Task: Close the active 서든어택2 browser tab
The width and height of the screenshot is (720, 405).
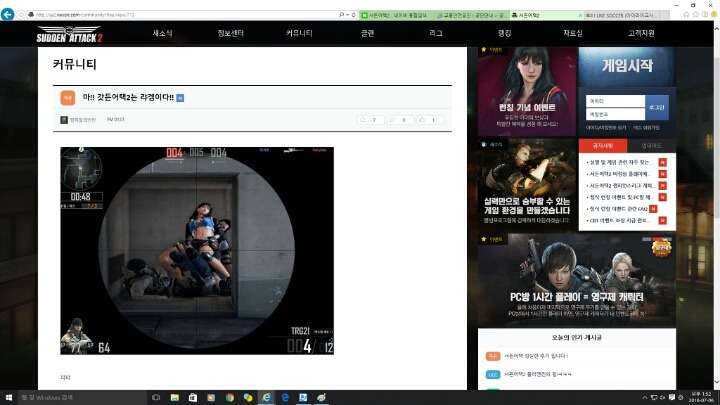Action: (580, 15)
